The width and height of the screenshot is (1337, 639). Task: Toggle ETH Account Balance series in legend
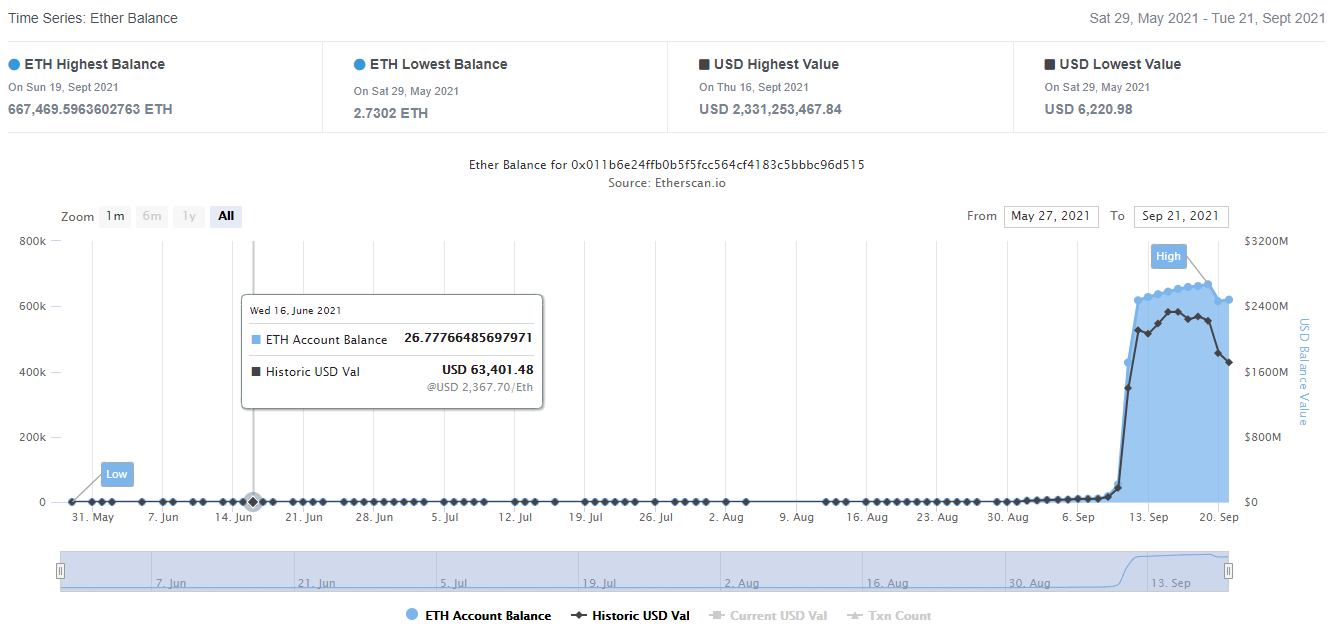pyautogui.click(x=478, y=616)
